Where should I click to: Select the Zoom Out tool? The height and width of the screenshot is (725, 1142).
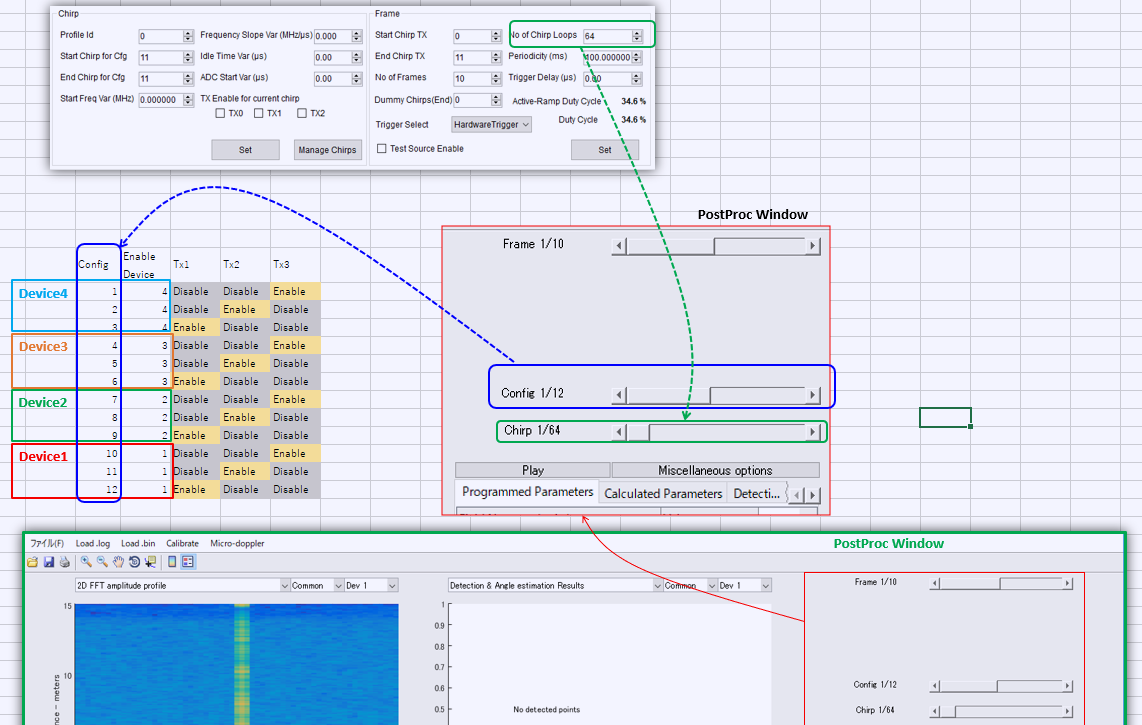pyautogui.click(x=101, y=562)
